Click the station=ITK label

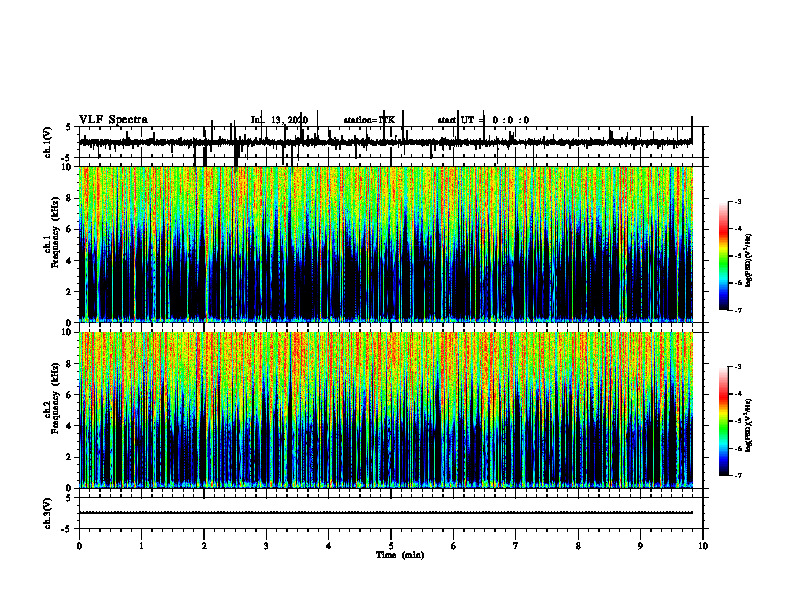click(x=369, y=120)
